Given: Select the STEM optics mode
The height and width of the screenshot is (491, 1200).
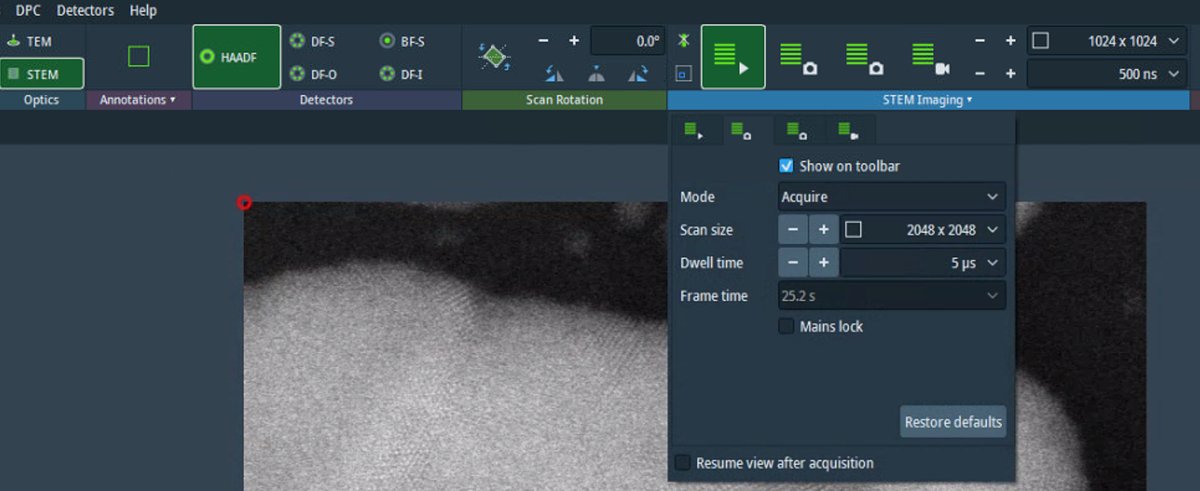Looking at the screenshot, I should click(41, 74).
